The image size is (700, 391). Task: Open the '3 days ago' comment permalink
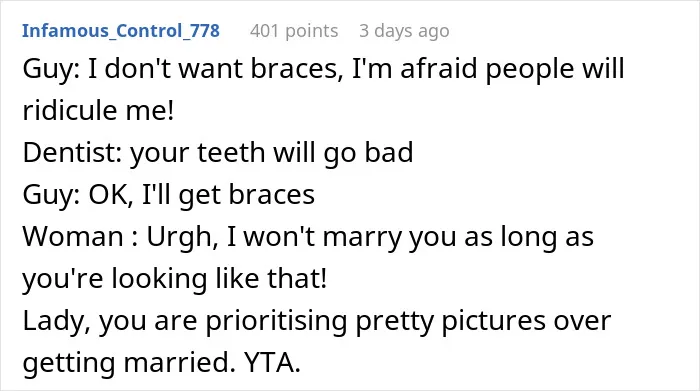(404, 31)
